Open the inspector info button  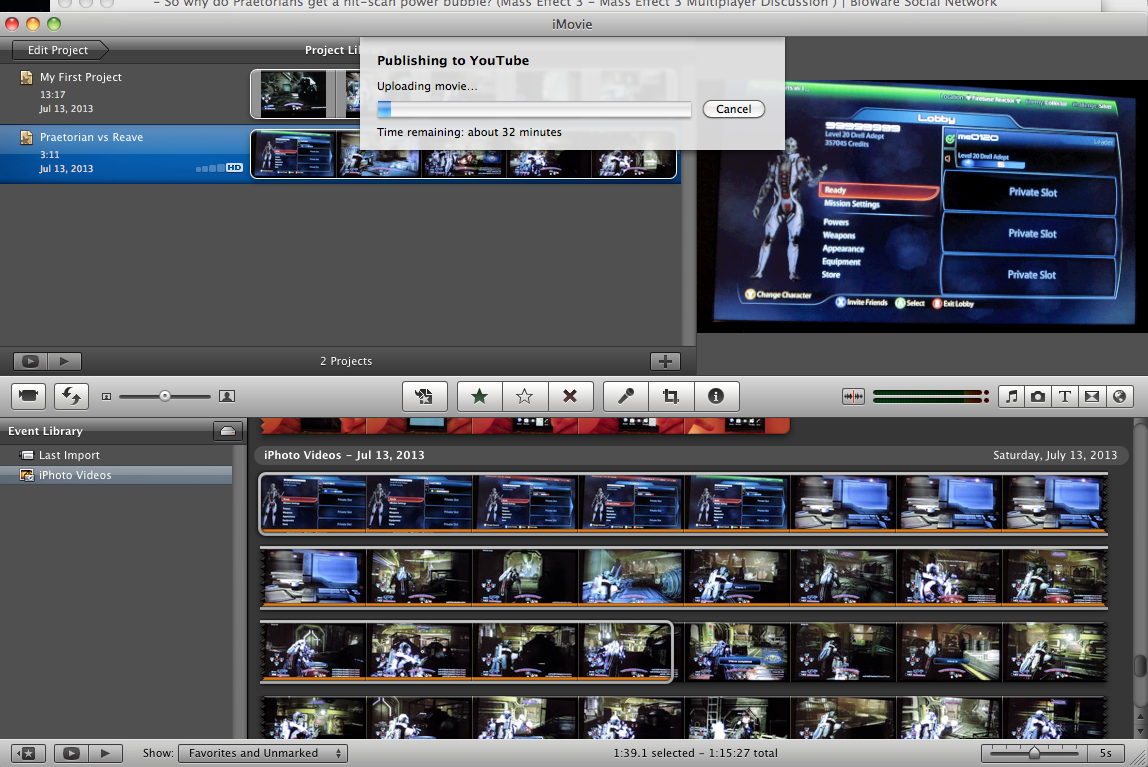pyautogui.click(x=716, y=396)
